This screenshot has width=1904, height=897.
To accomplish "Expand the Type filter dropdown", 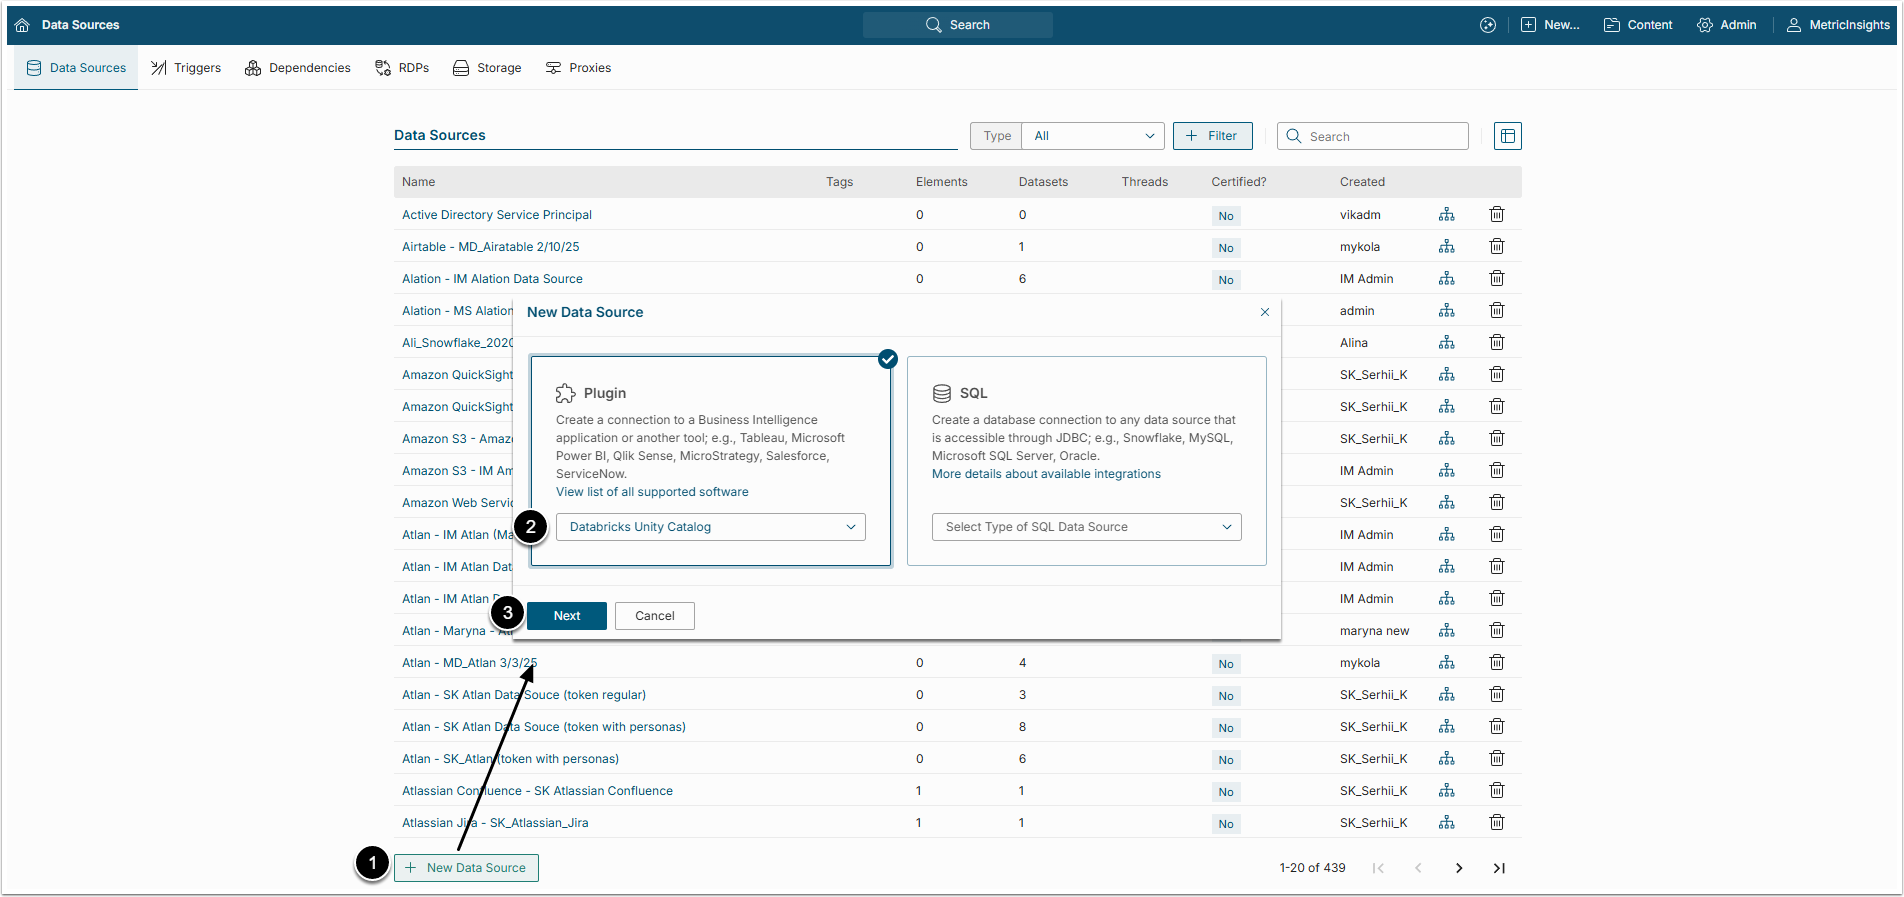I will (1092, 136).
